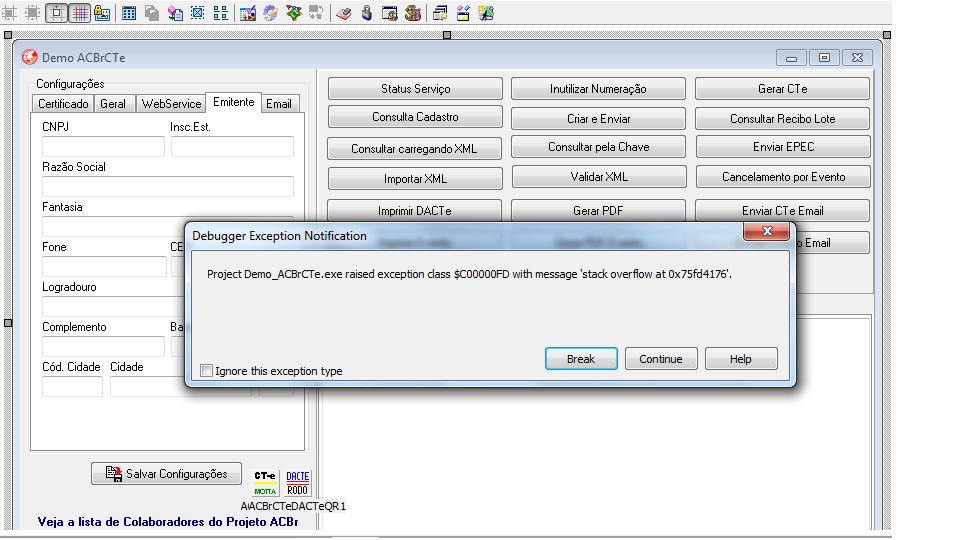Open the Email configuration tab
The height and width of the screenshot is (540, 960).
[279, 104]
